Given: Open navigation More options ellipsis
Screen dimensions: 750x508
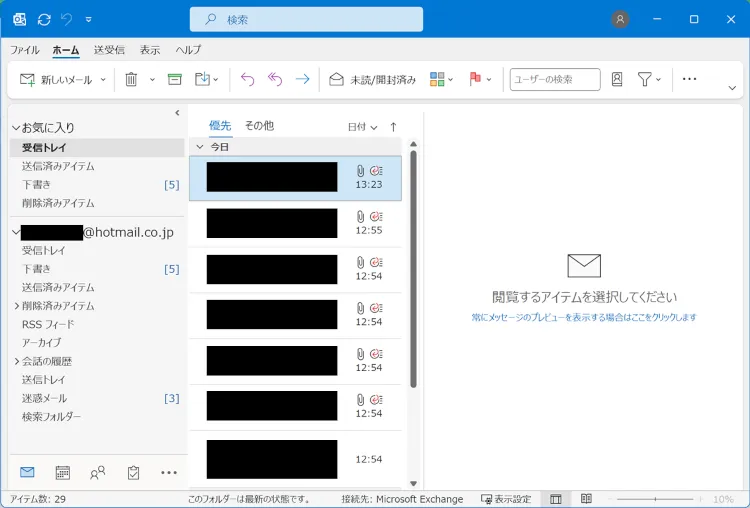Looking at the screenshot, I should click(x=169, y=473).
